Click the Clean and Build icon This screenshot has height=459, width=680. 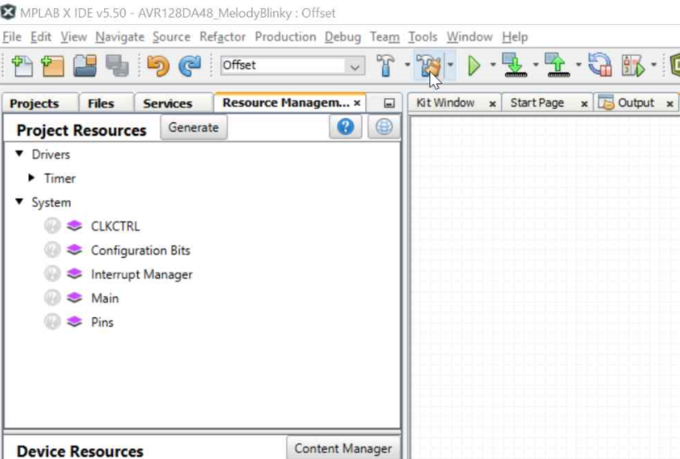click(428, 66)
